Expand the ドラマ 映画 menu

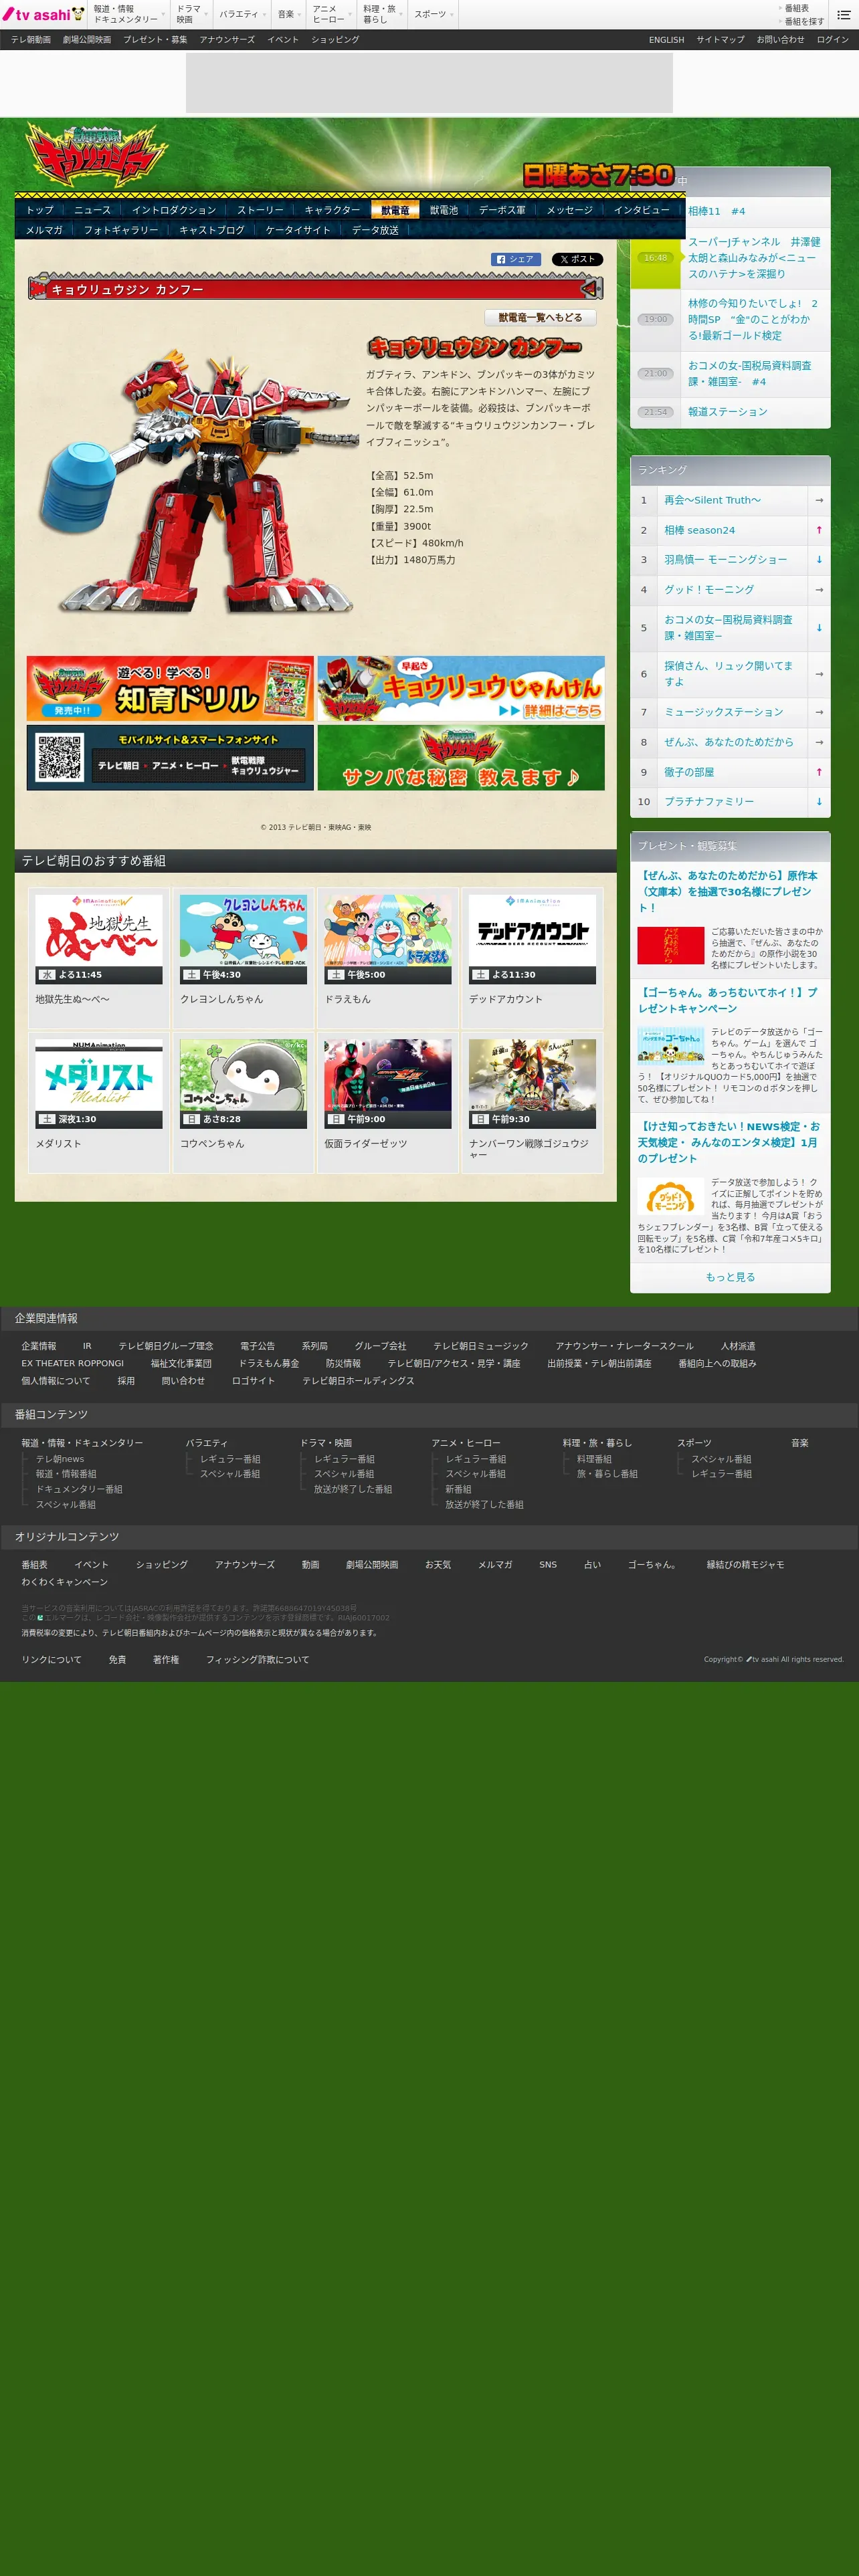click(192, 14)
